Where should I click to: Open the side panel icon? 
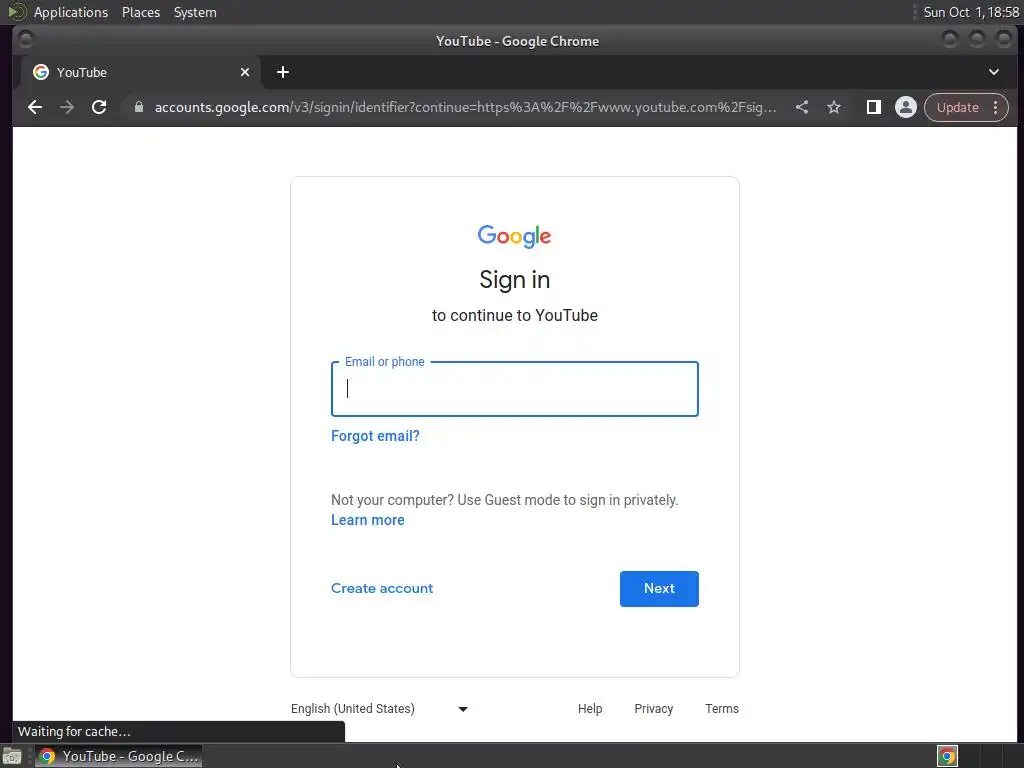[x=874, y=107]
